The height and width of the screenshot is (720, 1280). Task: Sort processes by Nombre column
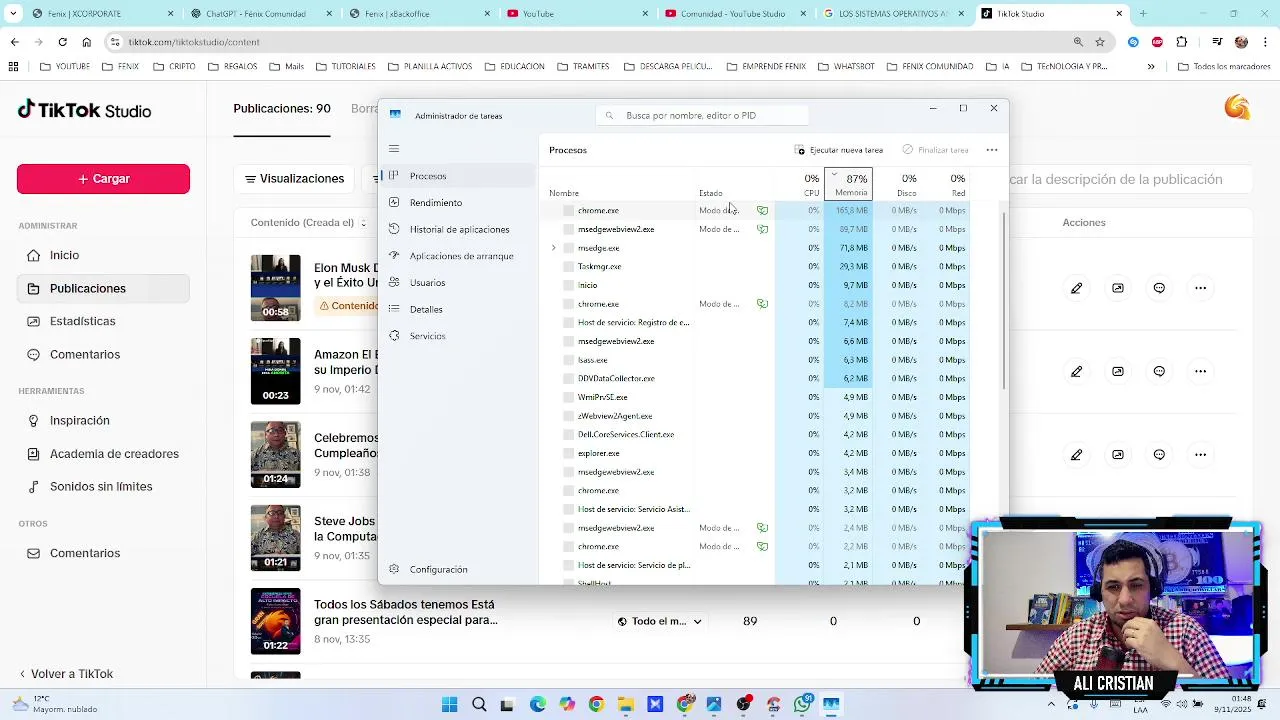564,193
